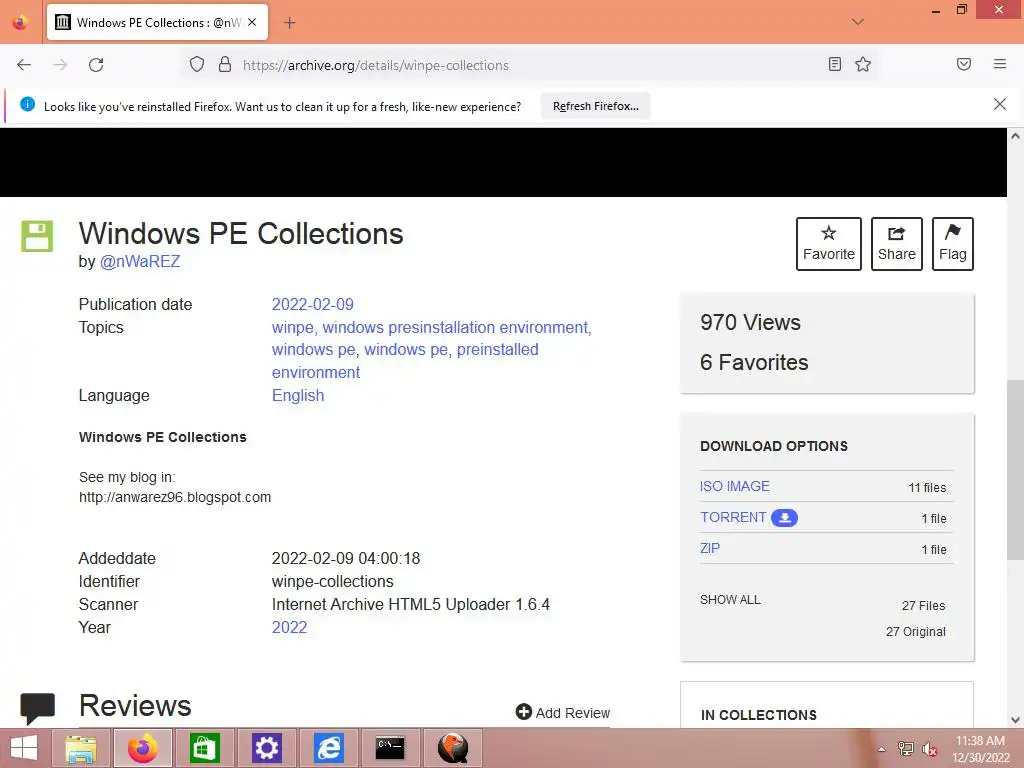Screen dimensions: 1024x768
Task: Open the taskbar clock and date
Action: (x=980, y=749)
